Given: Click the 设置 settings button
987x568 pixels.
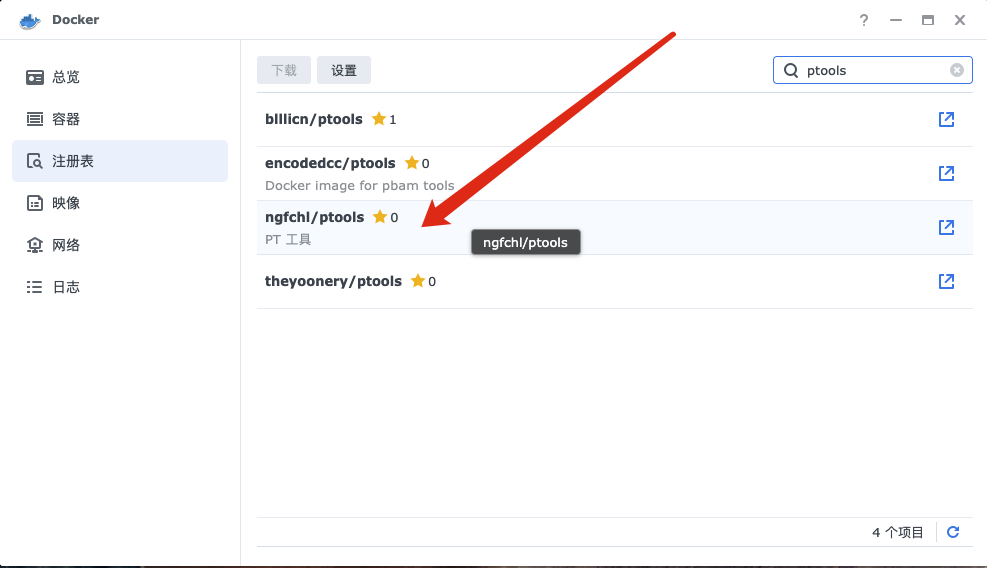Looking at the screenshot, I should [344, 70].
